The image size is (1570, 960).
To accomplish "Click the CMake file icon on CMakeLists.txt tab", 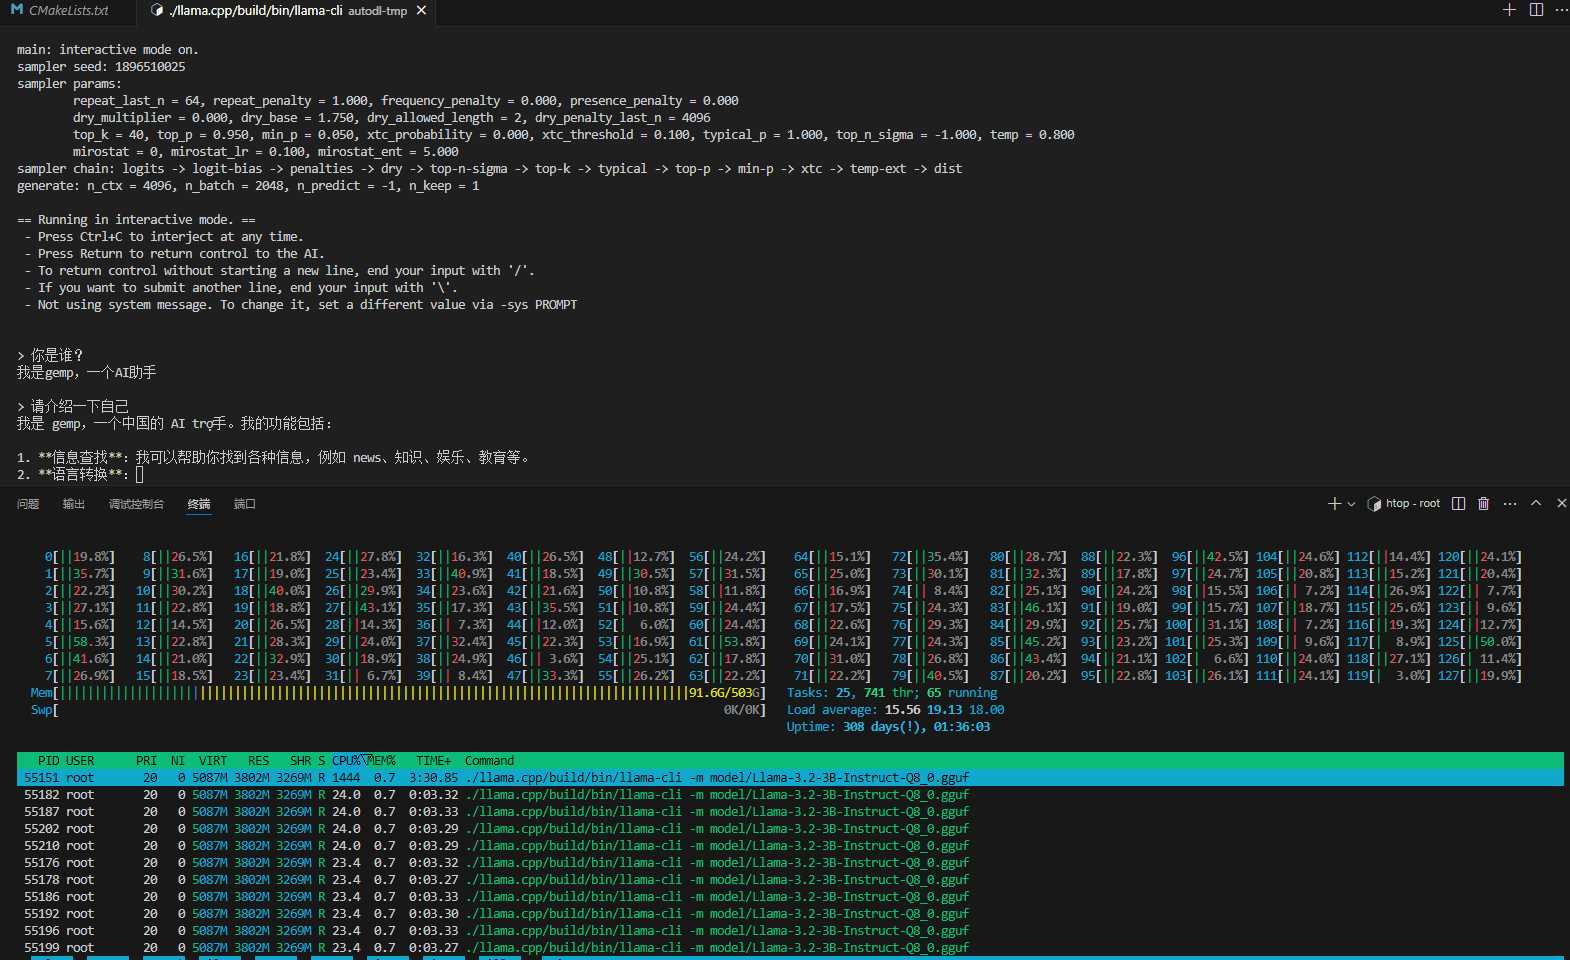I will (16, 10).
